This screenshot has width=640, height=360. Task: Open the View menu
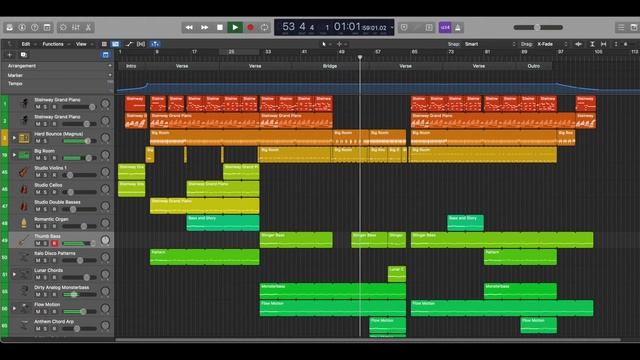81,44
